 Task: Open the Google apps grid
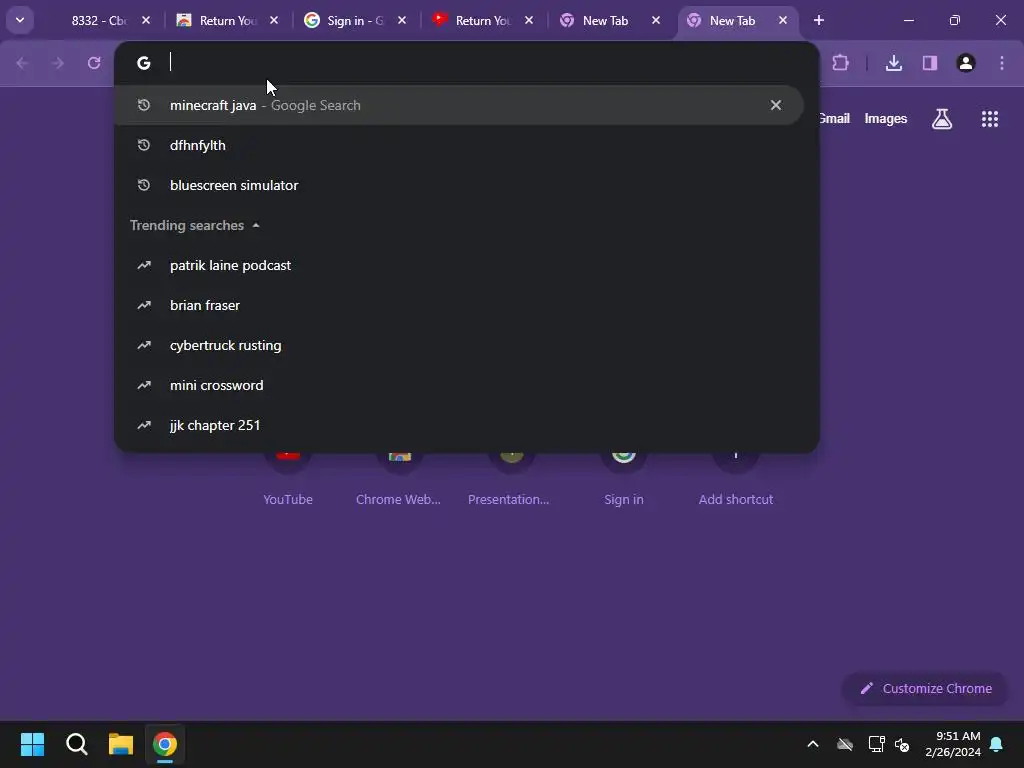coord(990,119)
